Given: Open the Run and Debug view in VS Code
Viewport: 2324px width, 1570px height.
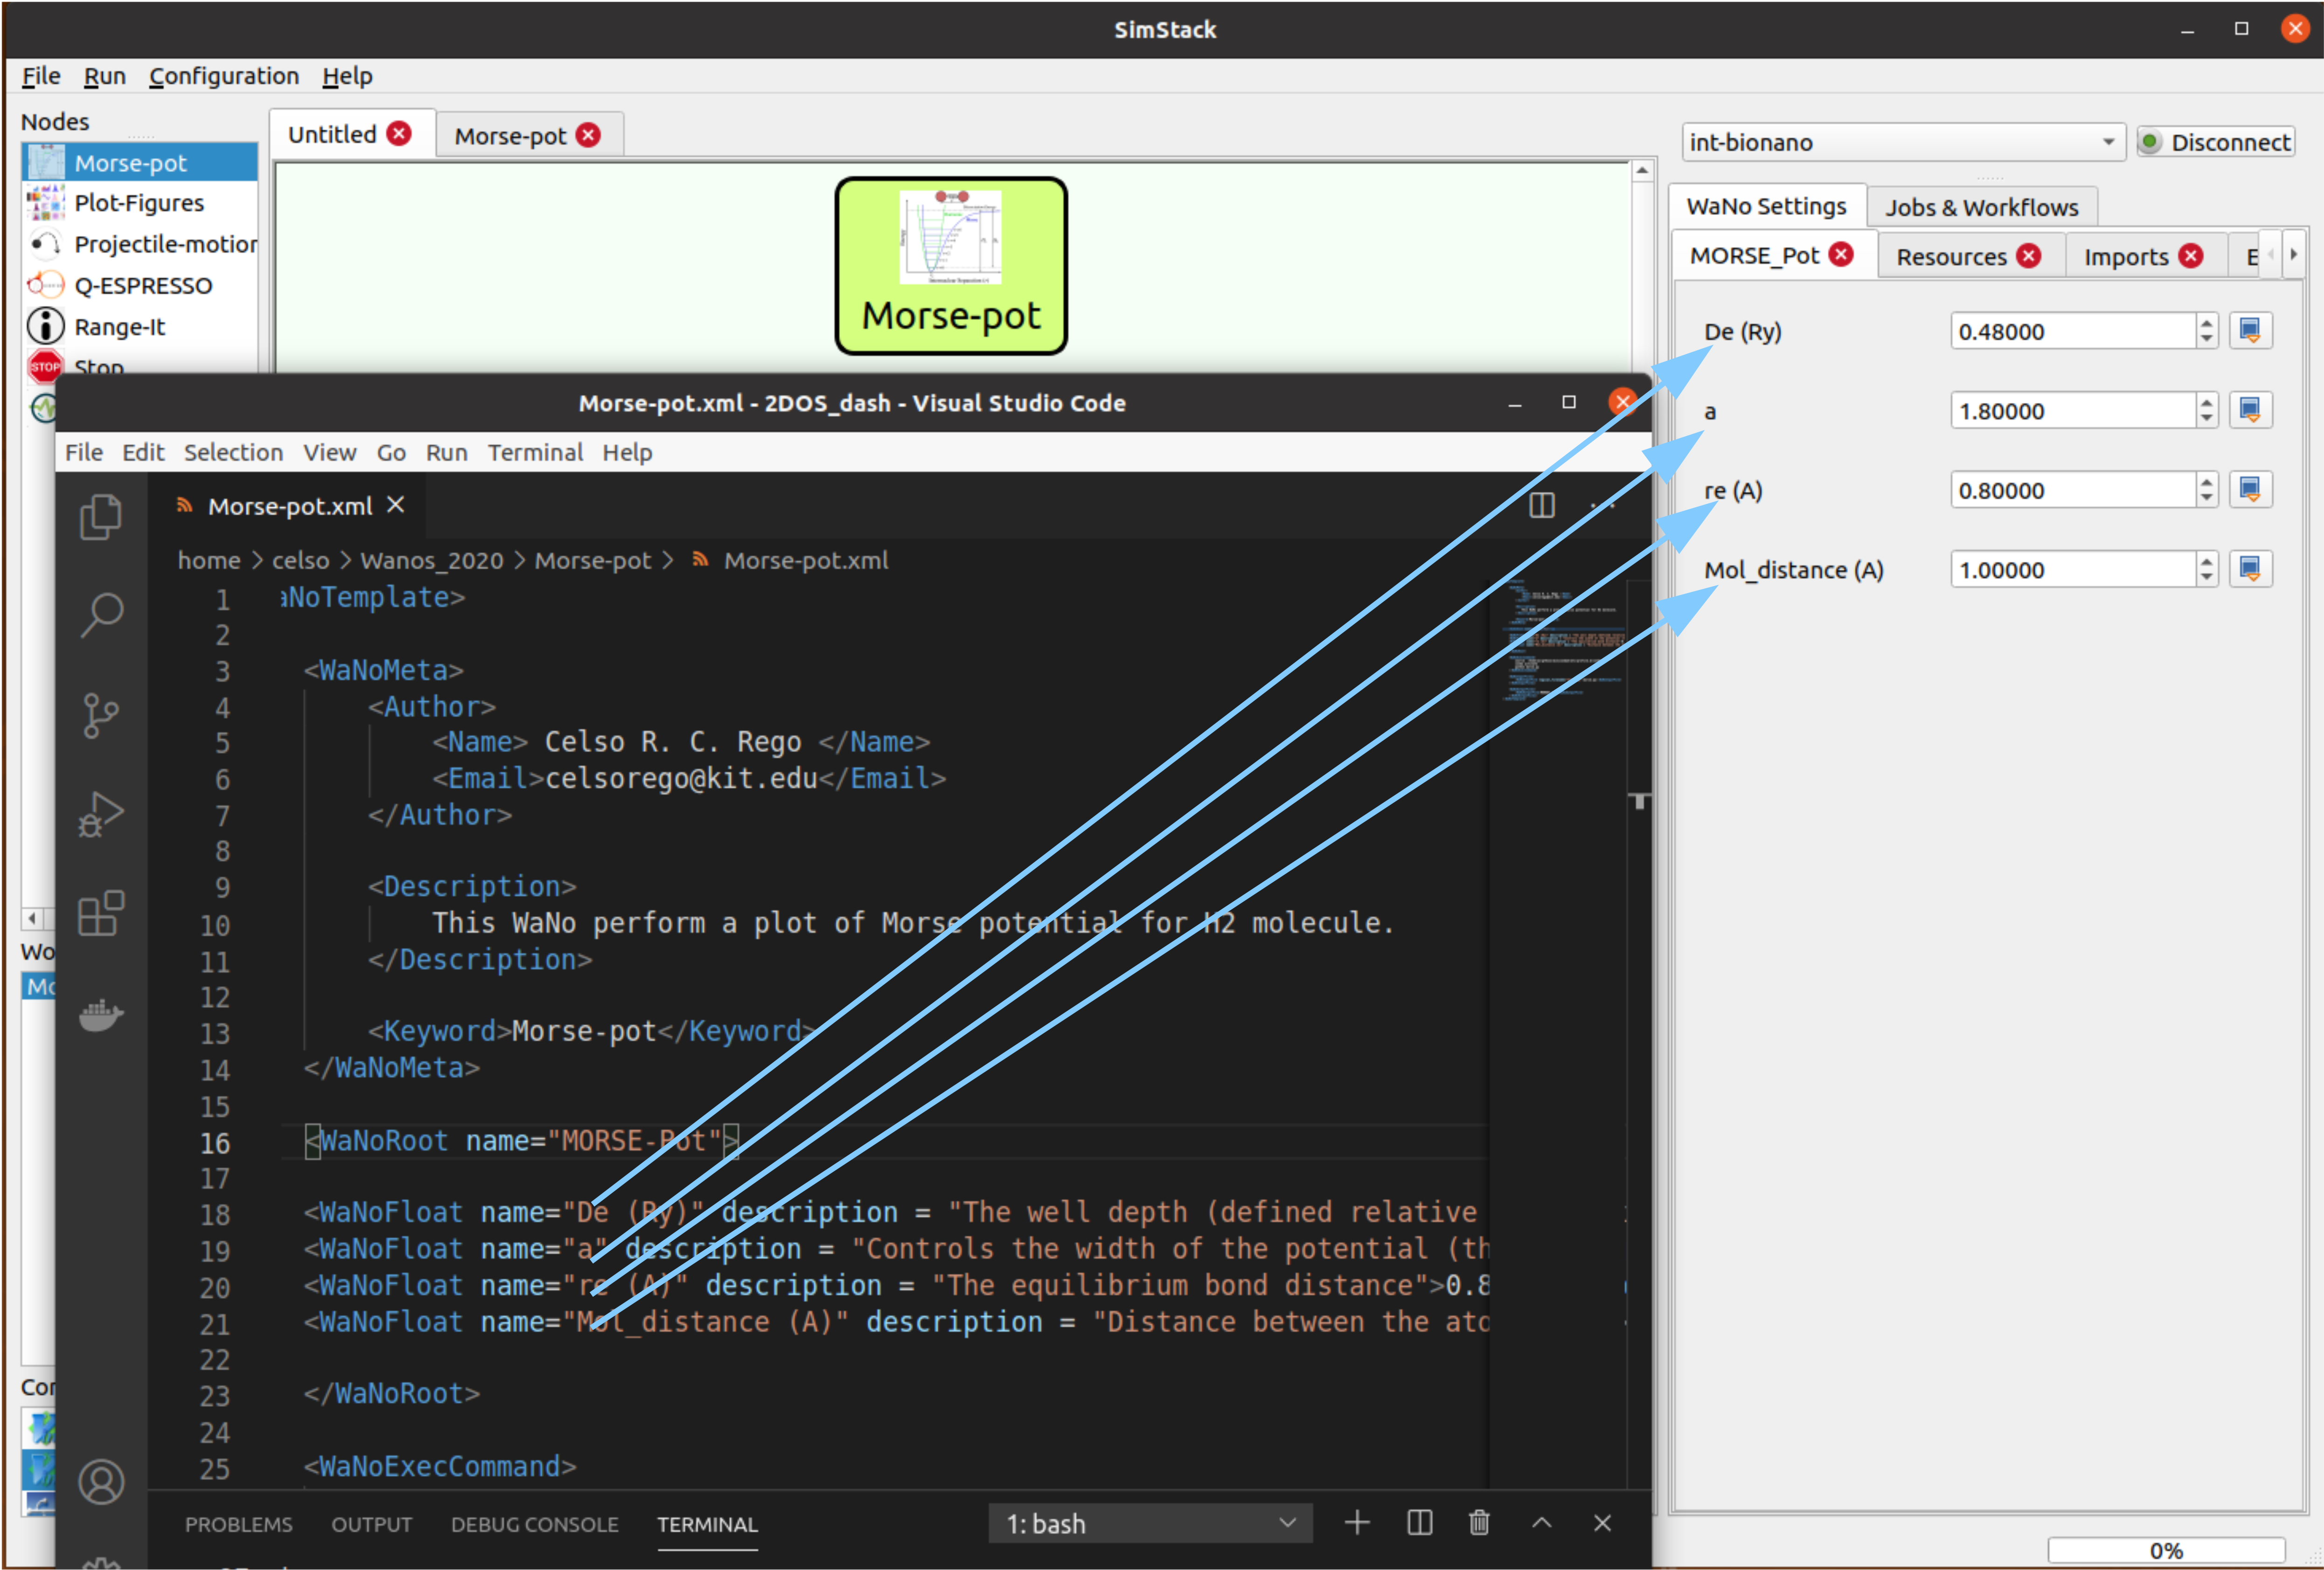Looking at the screenshot, I should pos(101,814).
